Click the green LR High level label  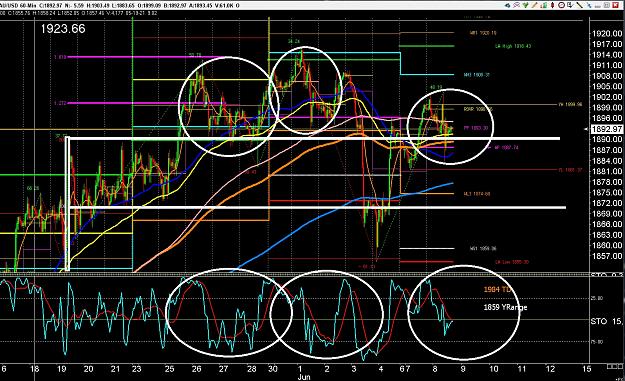click(x=513, y=46)
